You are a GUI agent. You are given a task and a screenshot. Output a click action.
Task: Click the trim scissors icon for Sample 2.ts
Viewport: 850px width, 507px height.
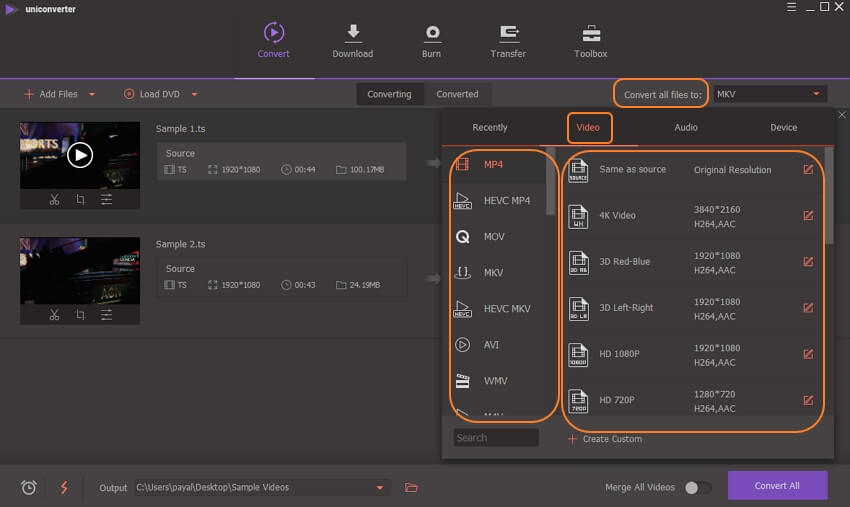[x=54, y=315]
